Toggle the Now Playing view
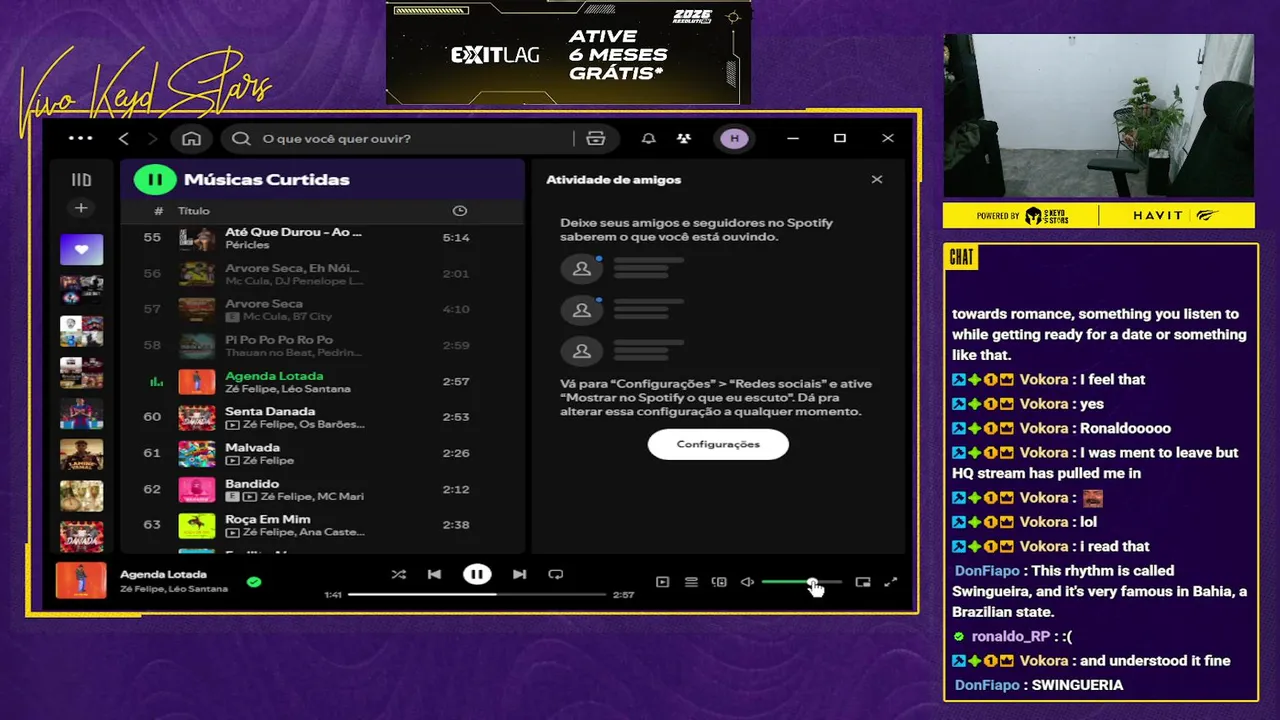Screen dimensions: 1280x720 pyautogui.click(x=662, y=582)
